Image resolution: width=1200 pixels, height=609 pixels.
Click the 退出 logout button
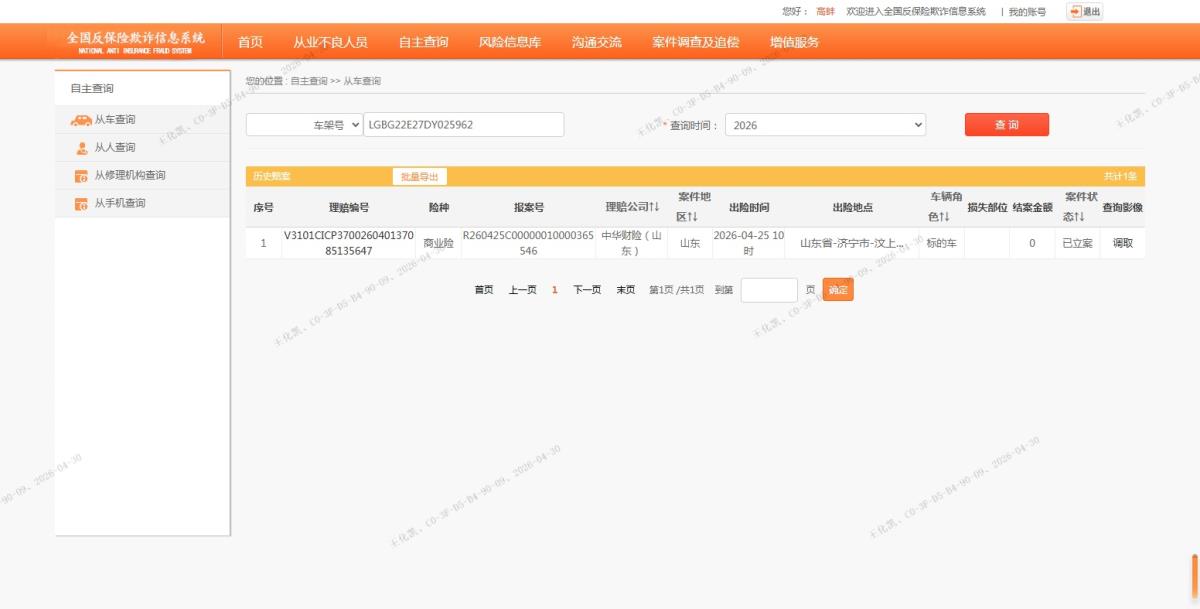pos(1085,11)
